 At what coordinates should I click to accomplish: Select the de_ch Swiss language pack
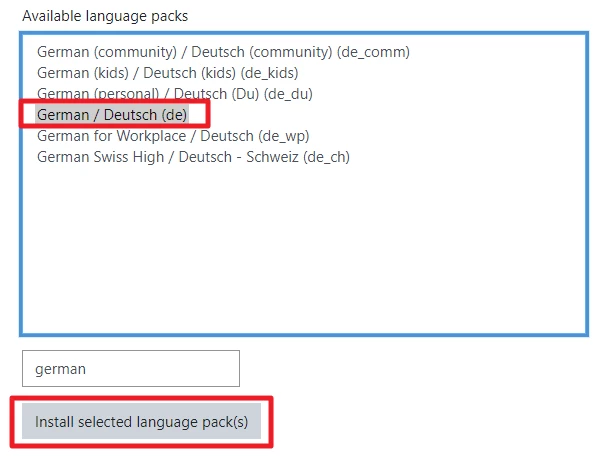pos(193,157)
